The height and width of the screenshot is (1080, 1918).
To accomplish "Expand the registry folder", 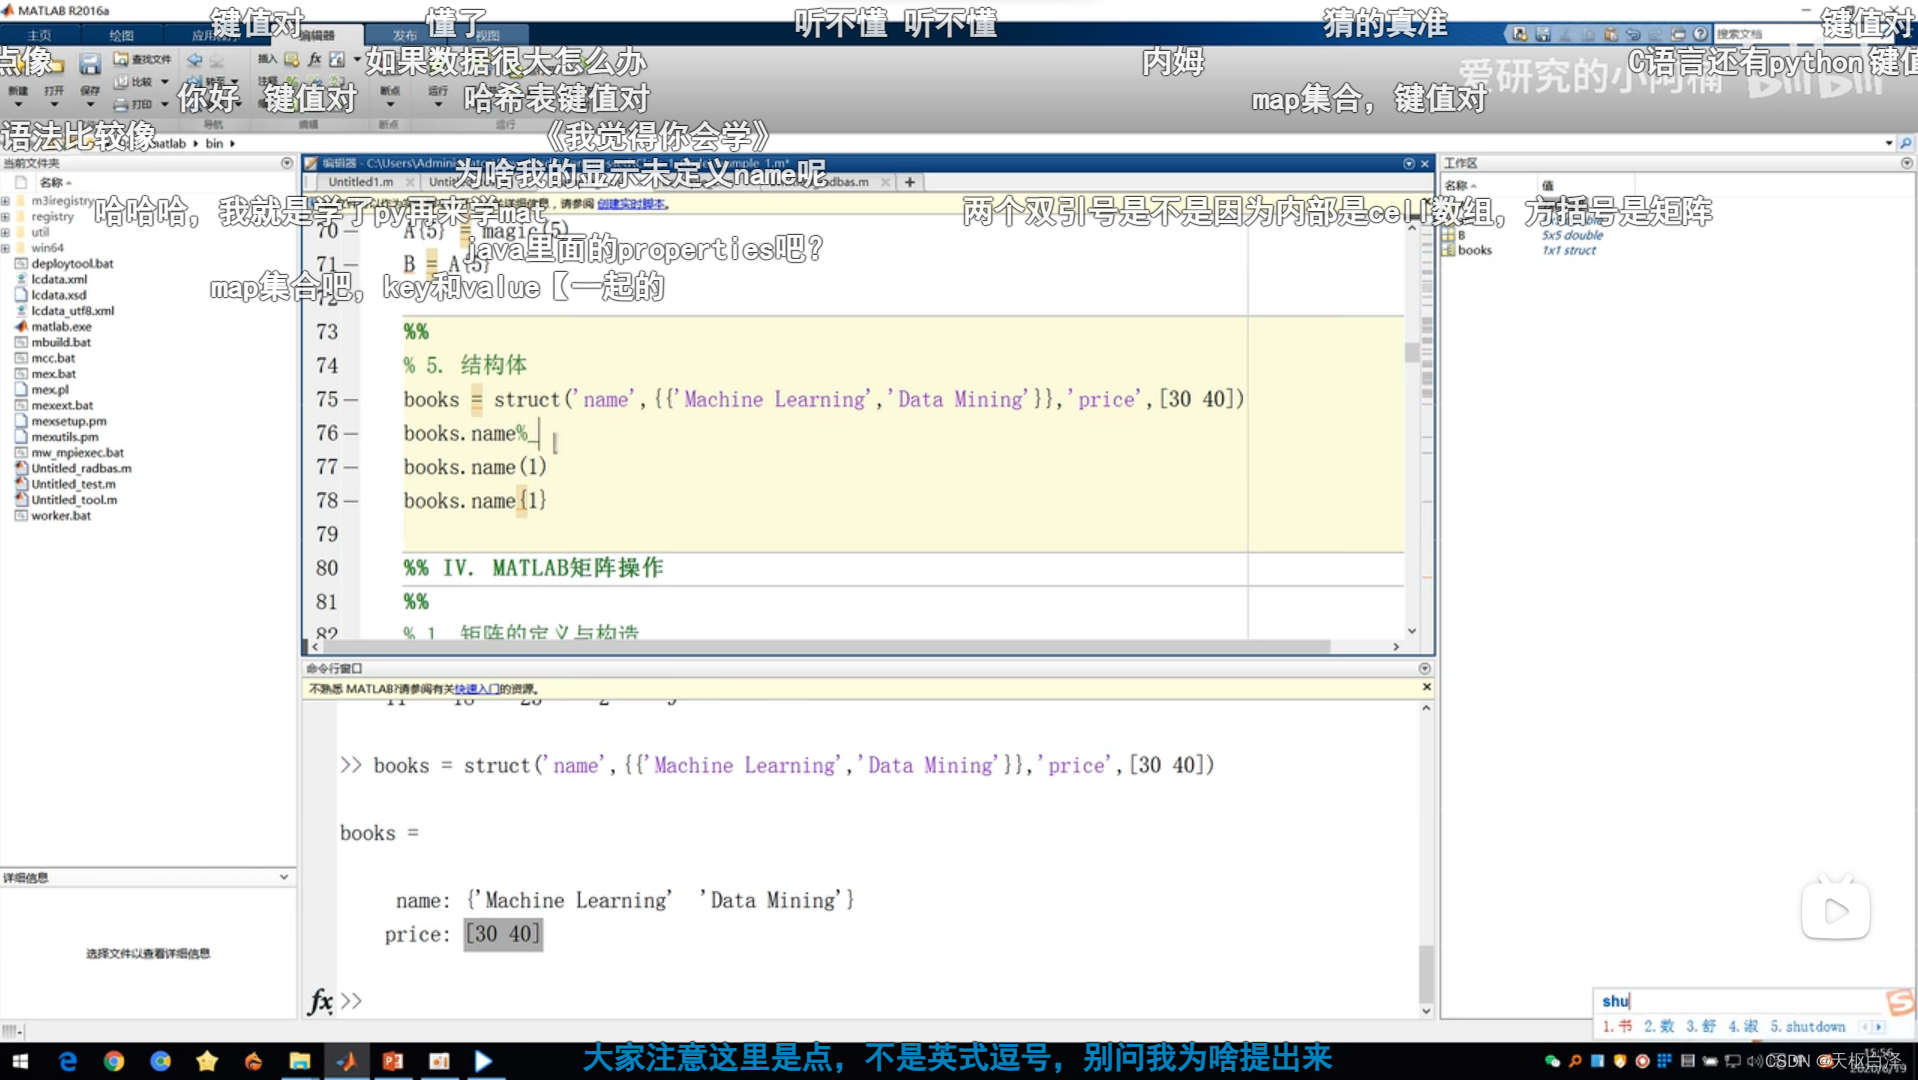I will (6, 217).
